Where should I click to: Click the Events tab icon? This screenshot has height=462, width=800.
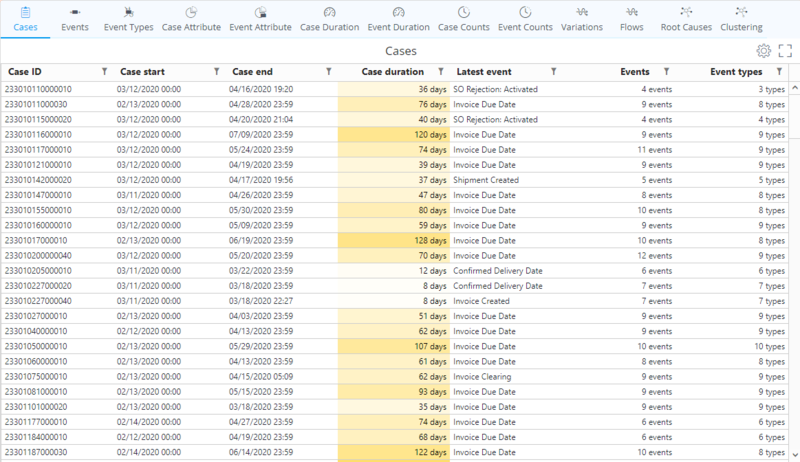pyautogui.click(x=75, y=12)
